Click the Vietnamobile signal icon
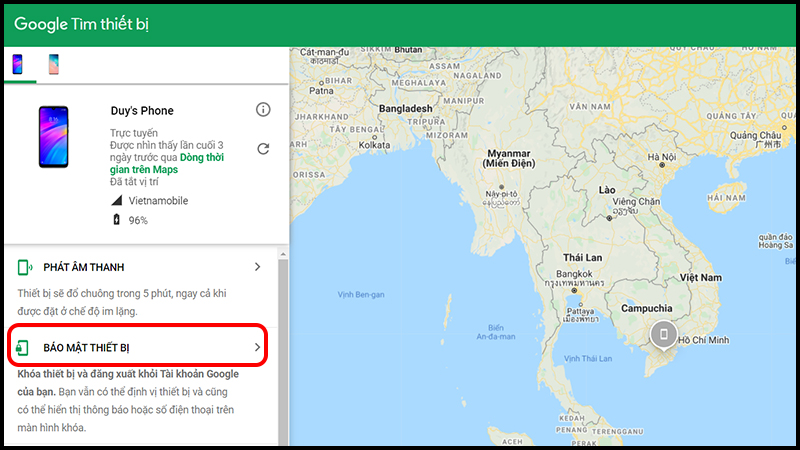800x450 pixels. click(x=117, y=200)
